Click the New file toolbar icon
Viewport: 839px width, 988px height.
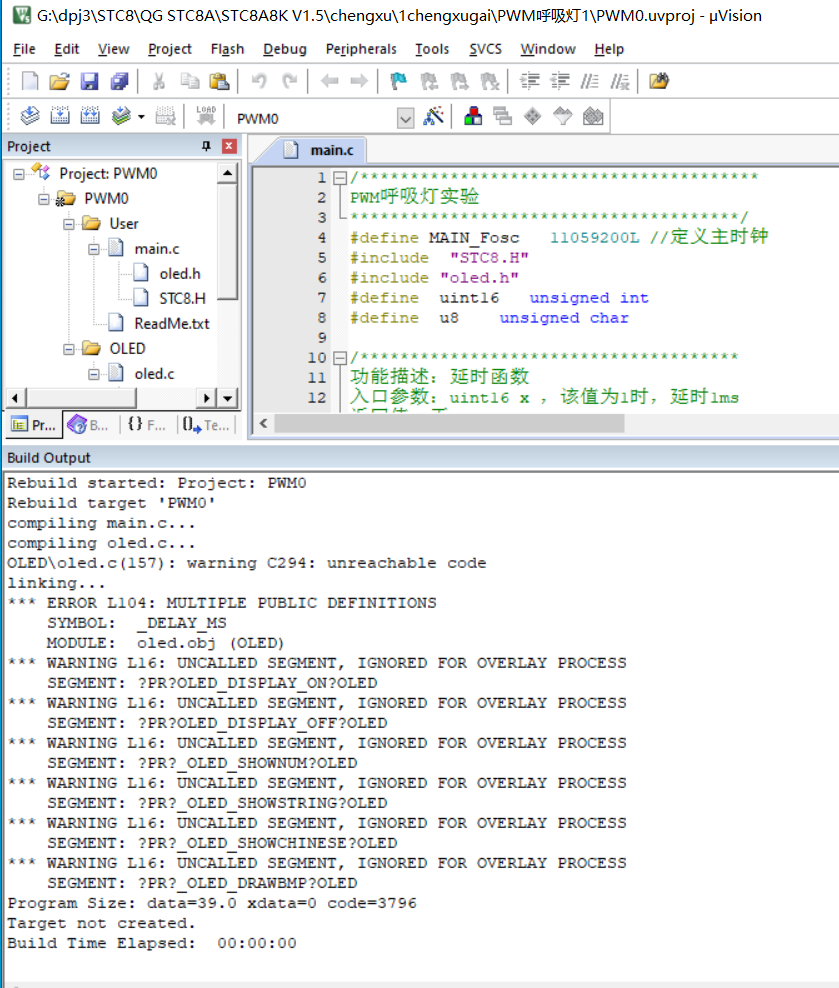pyautogui.click(x=30, y=81)
